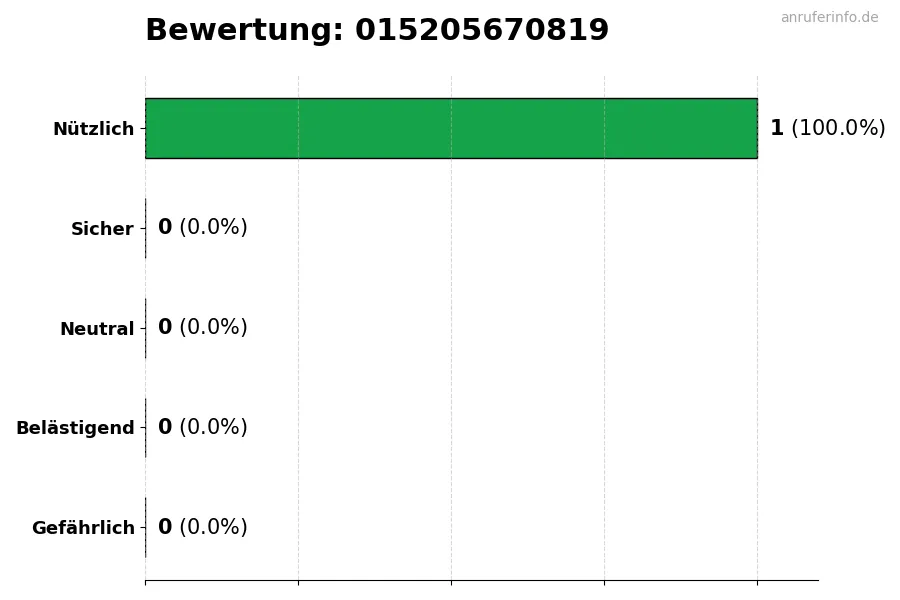Select the Belästigend category label

coord(75,428)
